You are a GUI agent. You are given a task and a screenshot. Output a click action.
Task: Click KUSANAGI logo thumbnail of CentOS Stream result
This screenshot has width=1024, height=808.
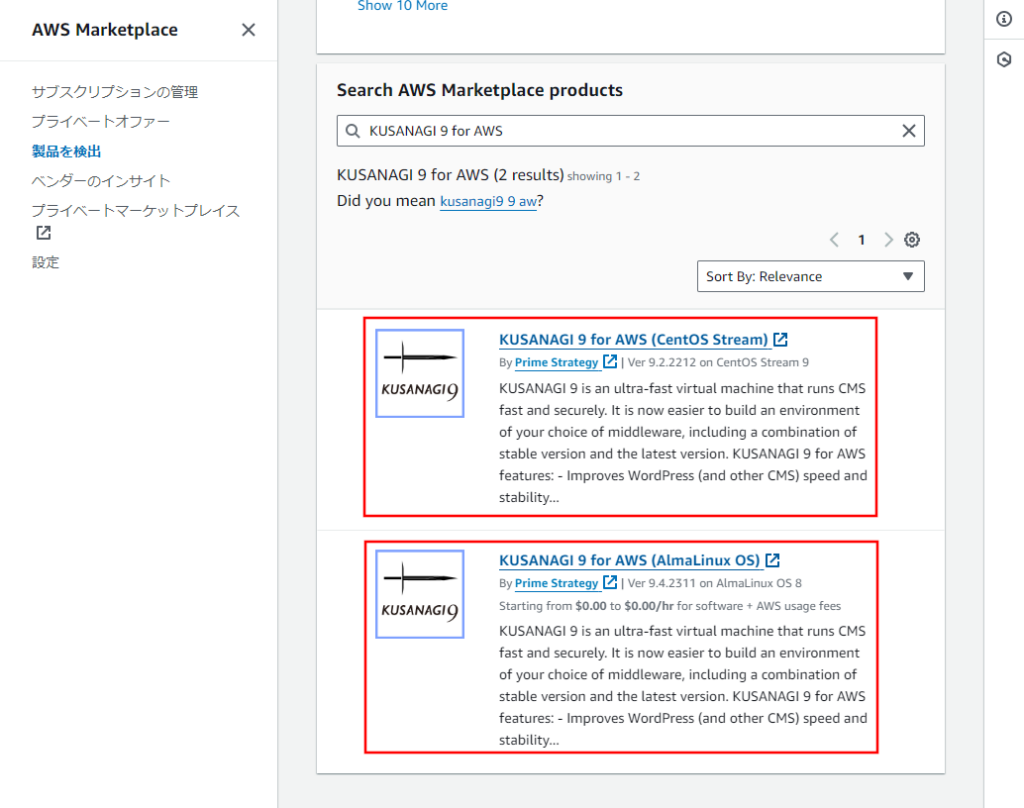(420, 373)
